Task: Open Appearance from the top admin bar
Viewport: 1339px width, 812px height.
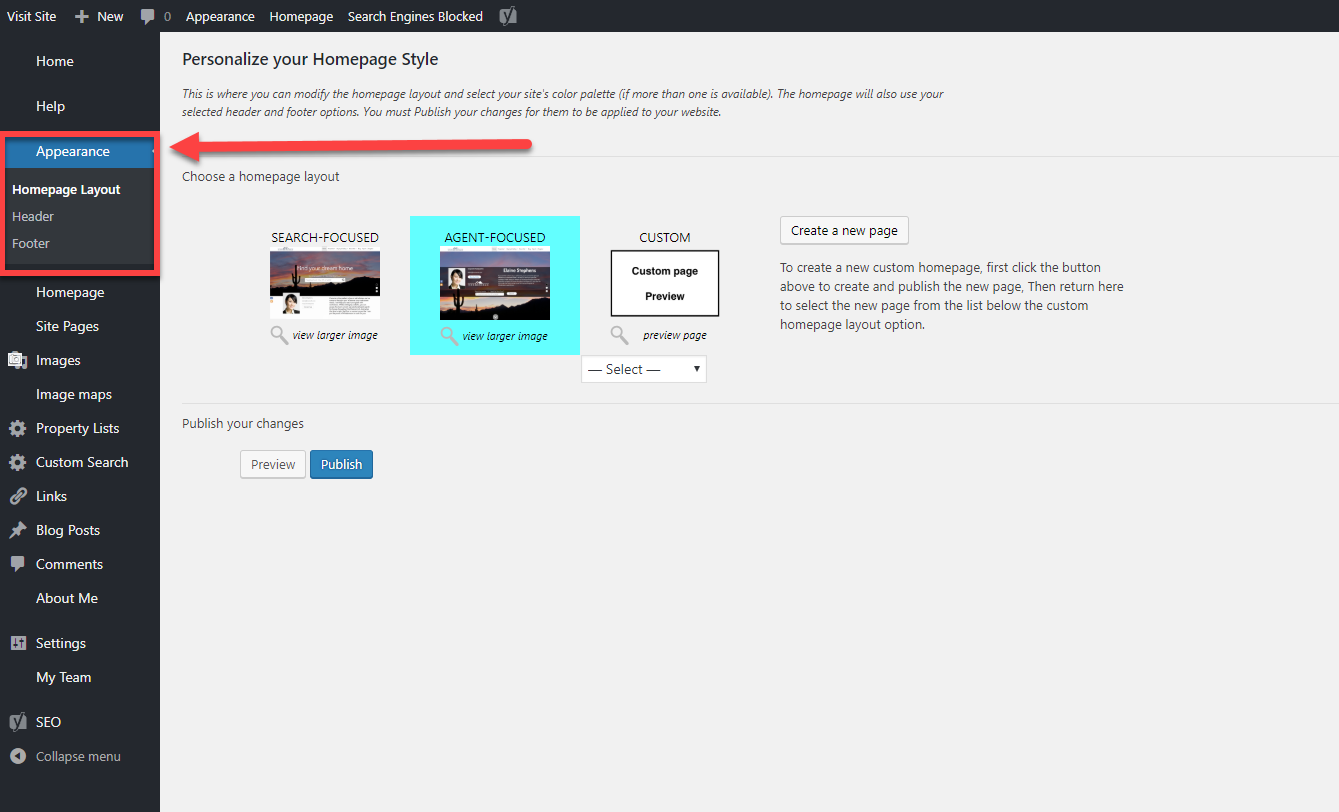Action: coord(220,16)
